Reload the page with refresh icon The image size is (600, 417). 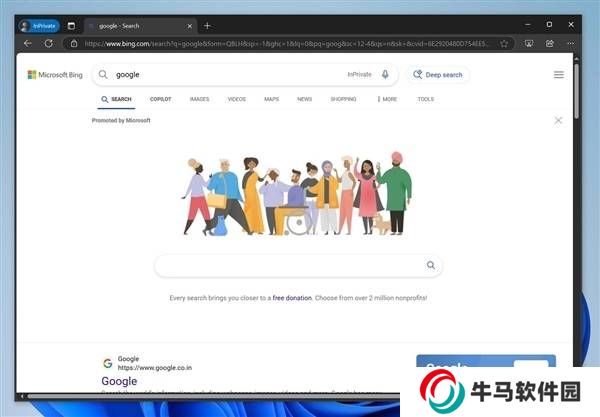(x=48, y=43)
